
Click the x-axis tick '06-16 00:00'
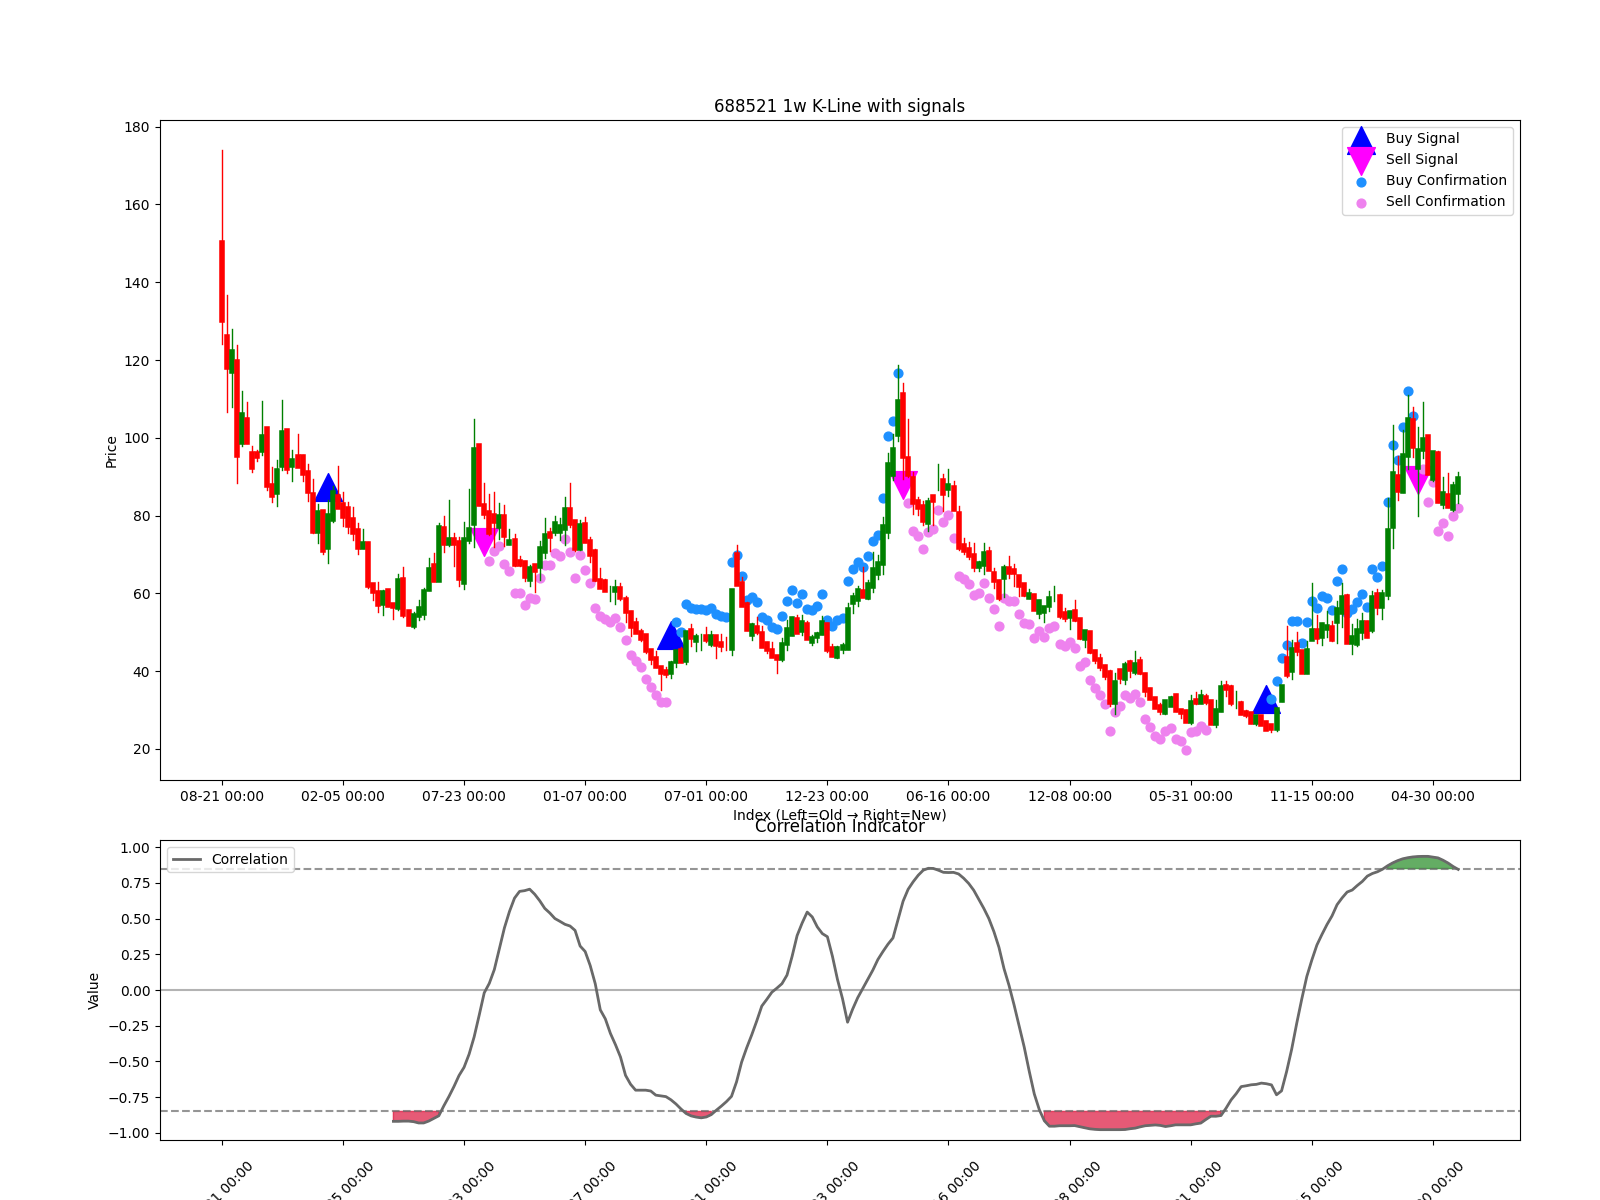(948, 797)
